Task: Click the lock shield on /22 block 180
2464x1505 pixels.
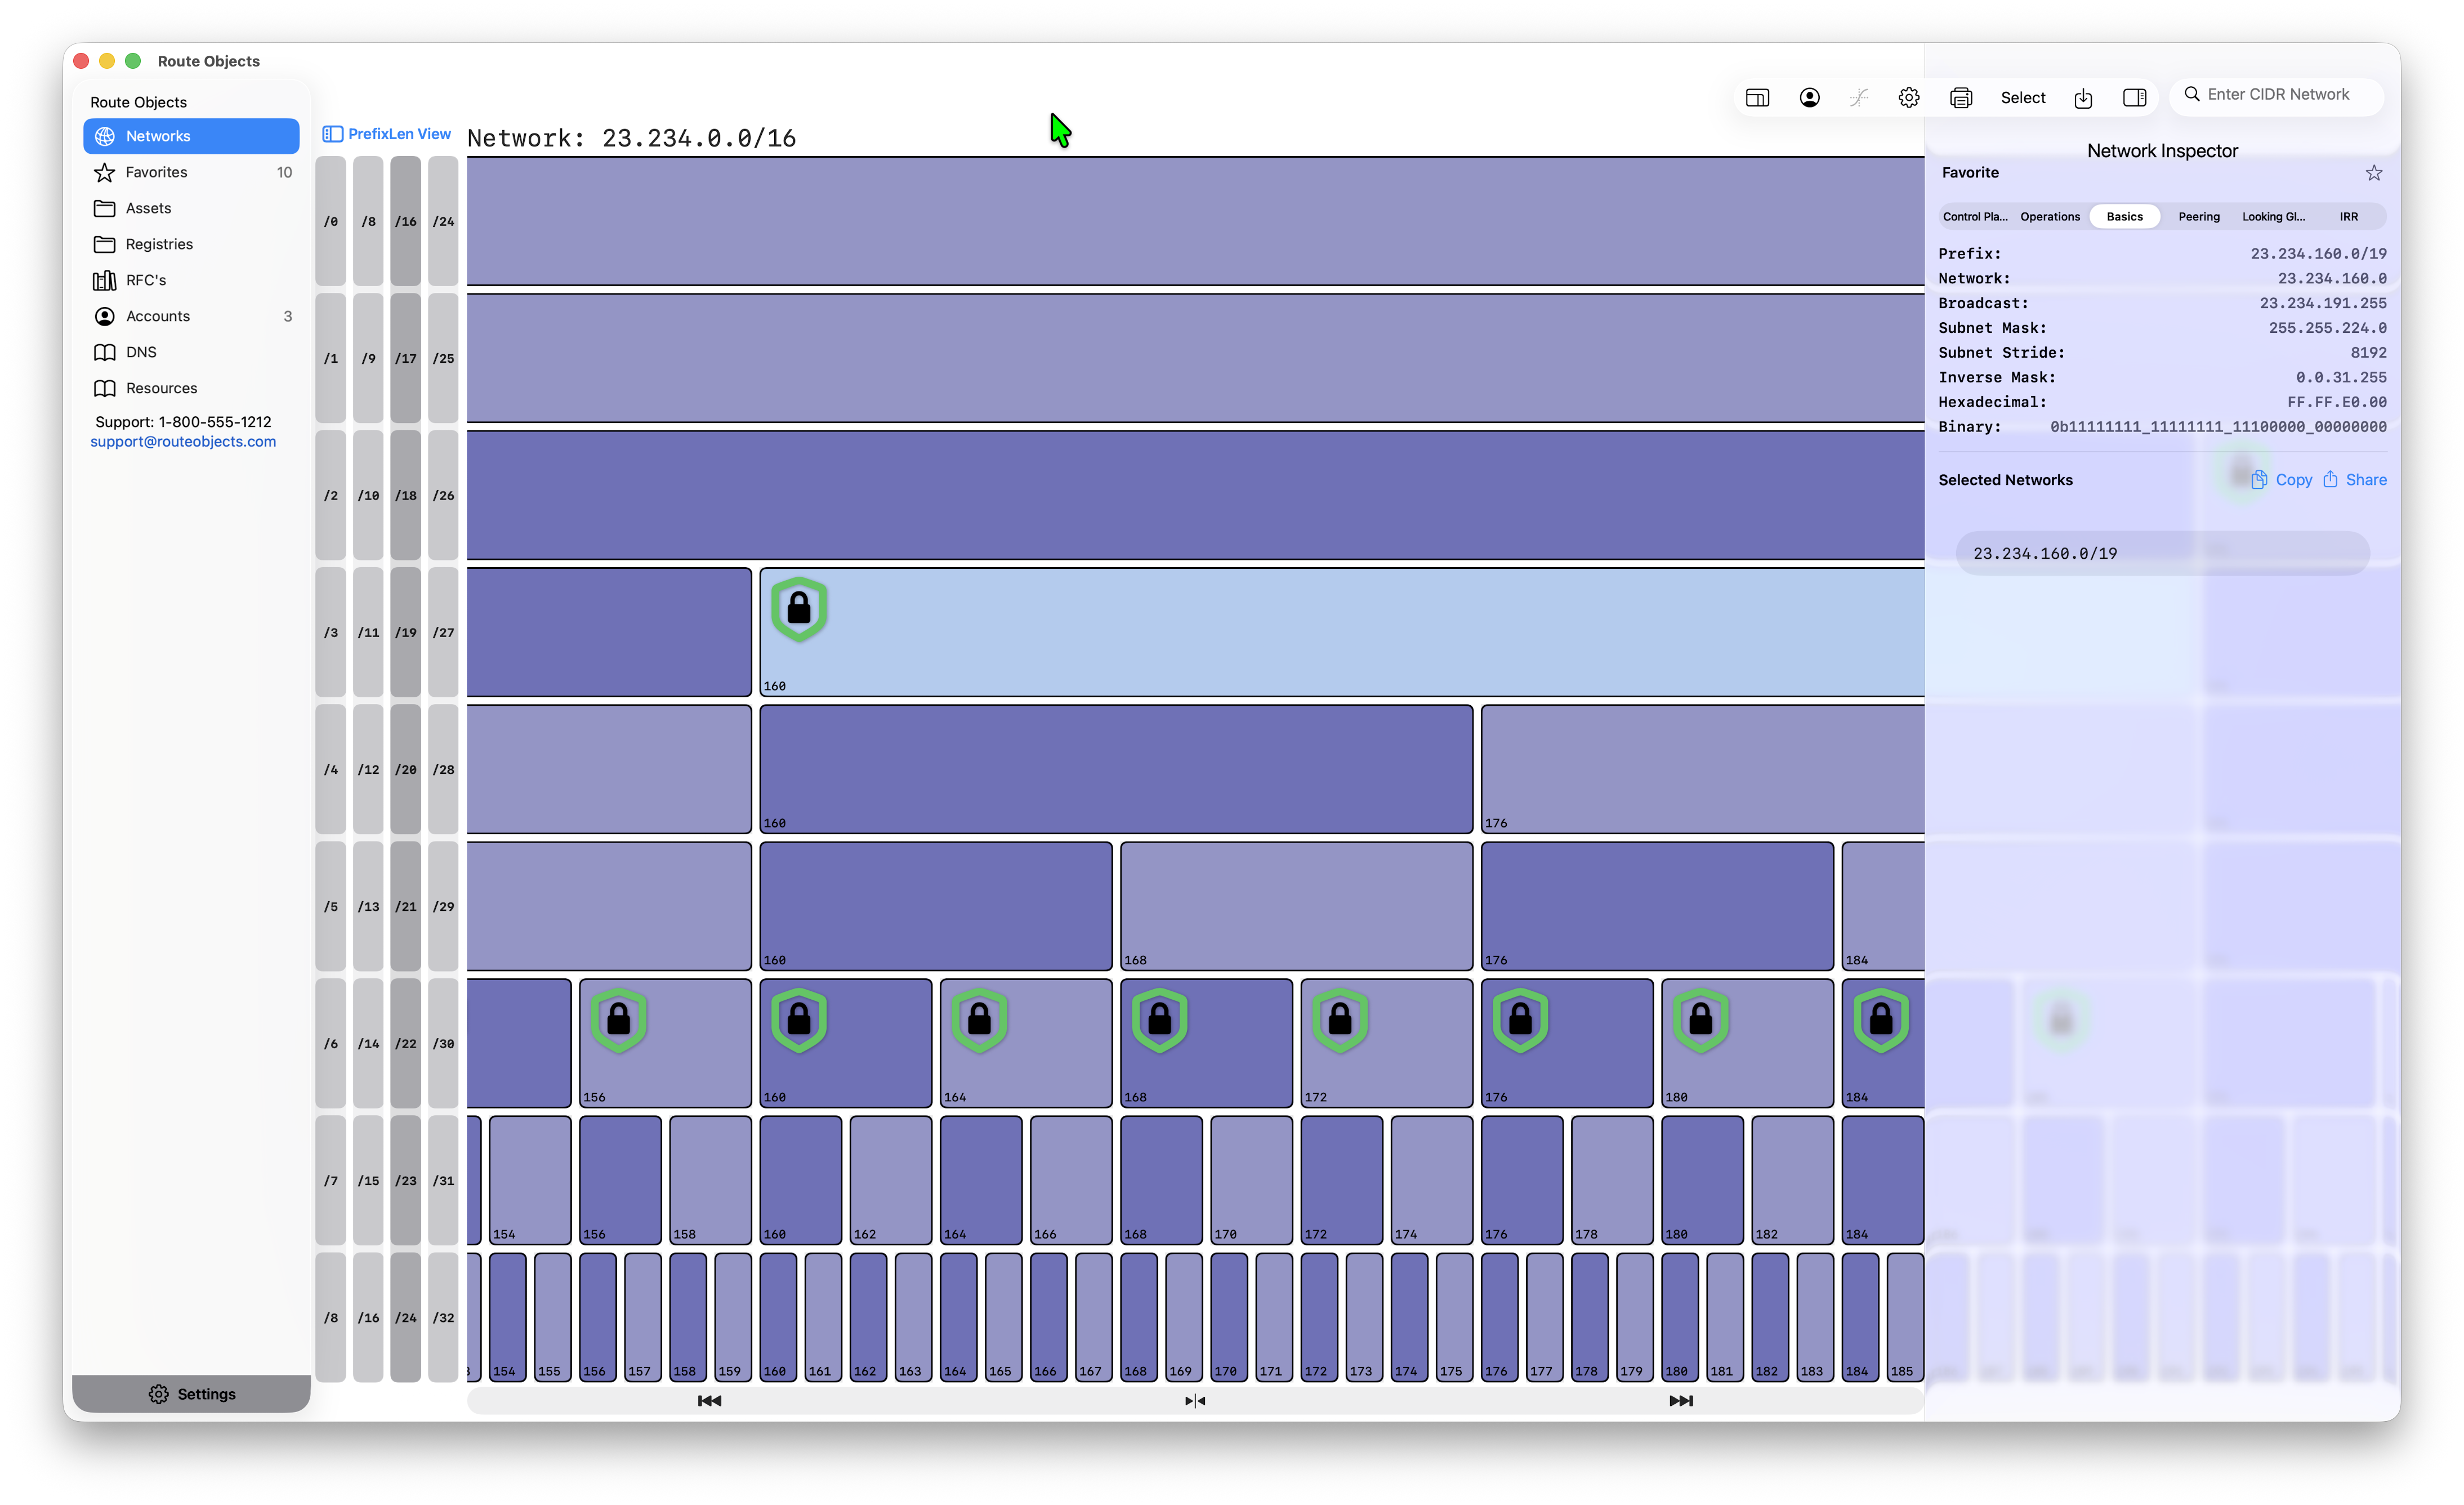Action: pyautogui.click(x=1701, y=1019)
